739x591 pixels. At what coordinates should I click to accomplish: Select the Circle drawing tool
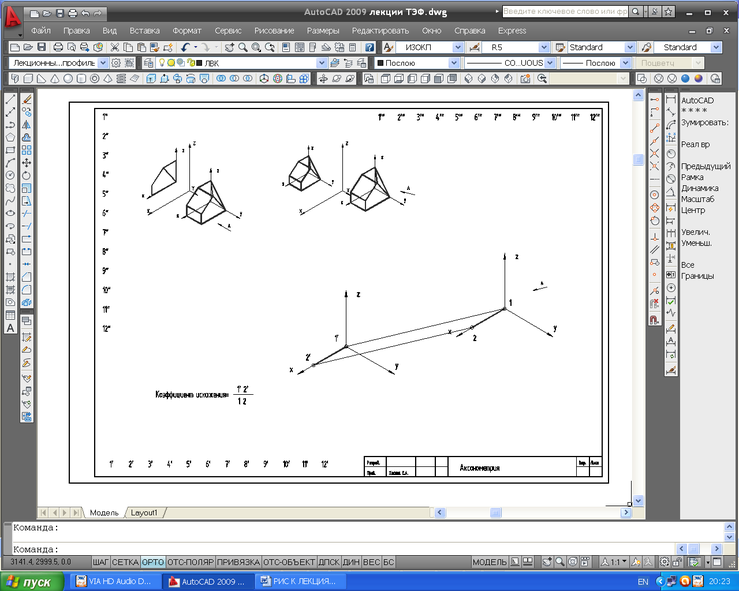click(x=10, y=175)
